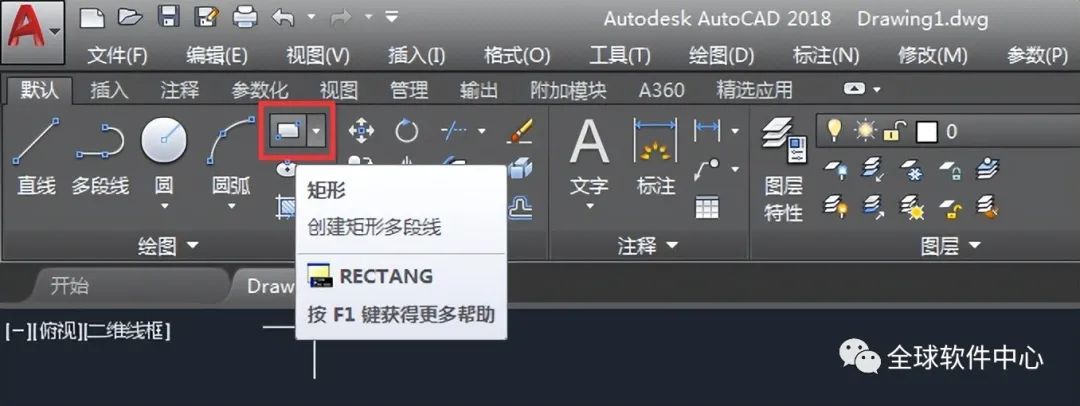Expand the 圆 circle options arrow
This screenshot has height=406, width=1080.
pyautogui.click(x=164, y=205)
